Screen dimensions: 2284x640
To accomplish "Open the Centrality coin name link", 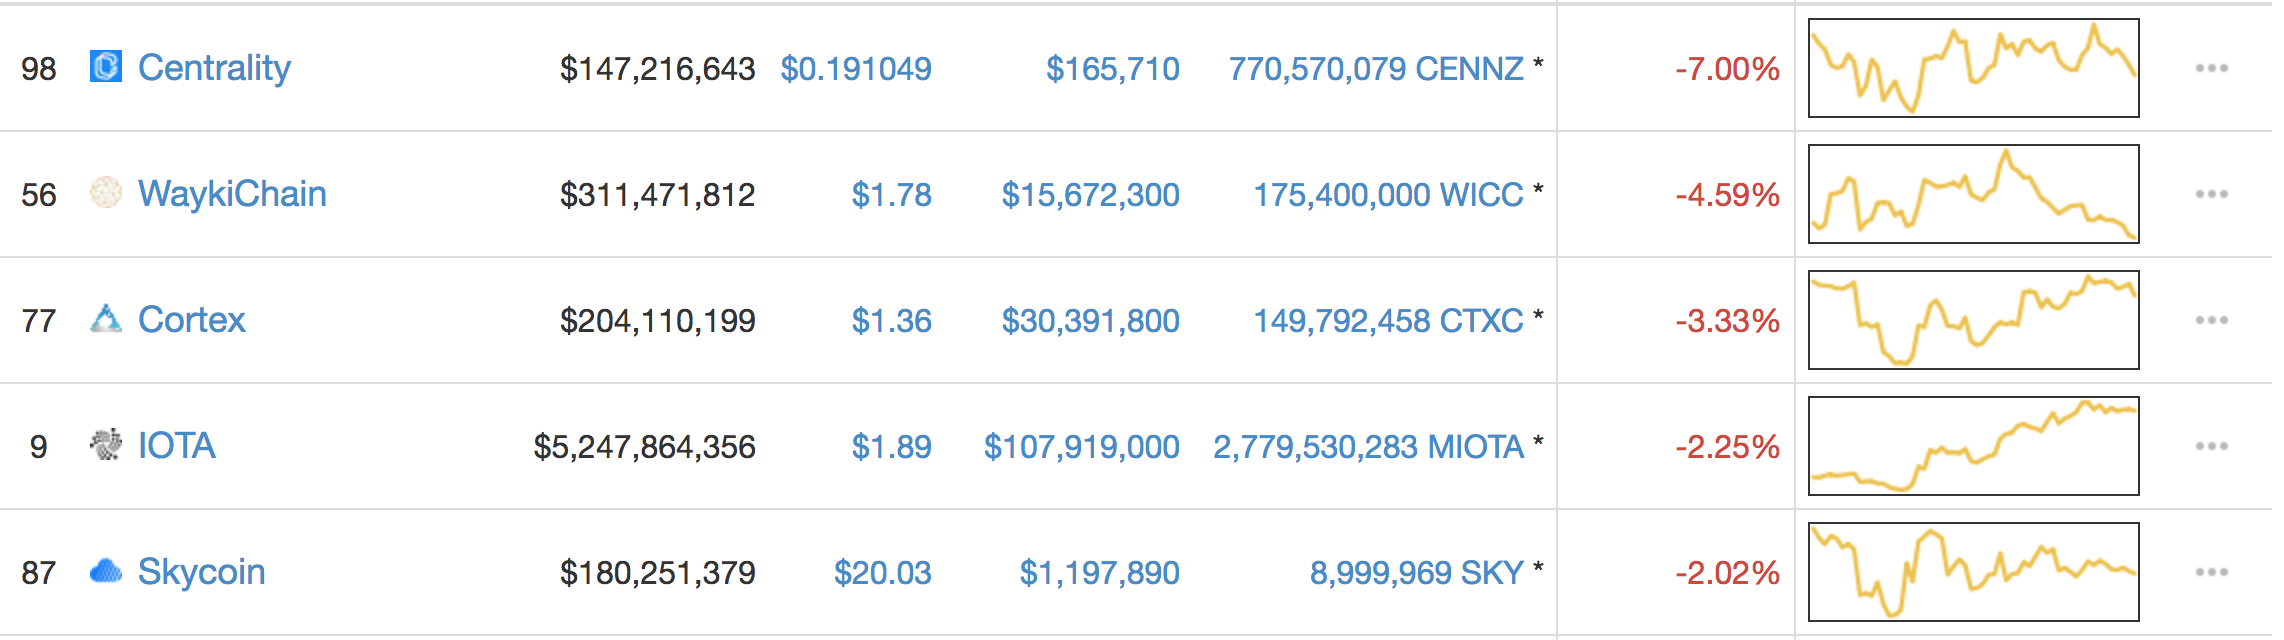I will click(214, 68).
